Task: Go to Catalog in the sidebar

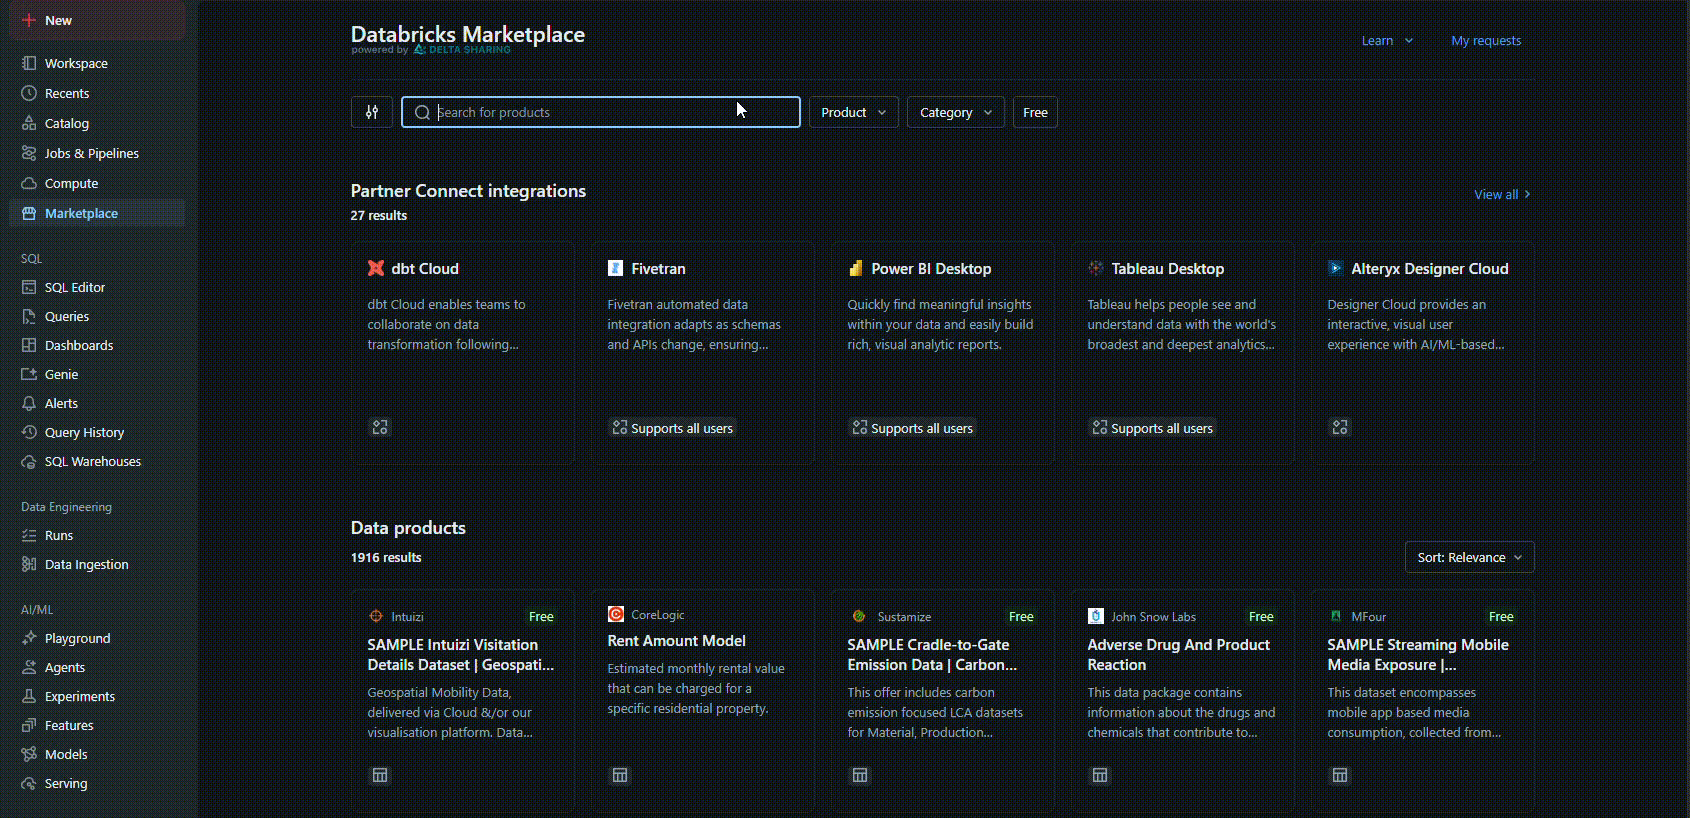Action: 67,123
